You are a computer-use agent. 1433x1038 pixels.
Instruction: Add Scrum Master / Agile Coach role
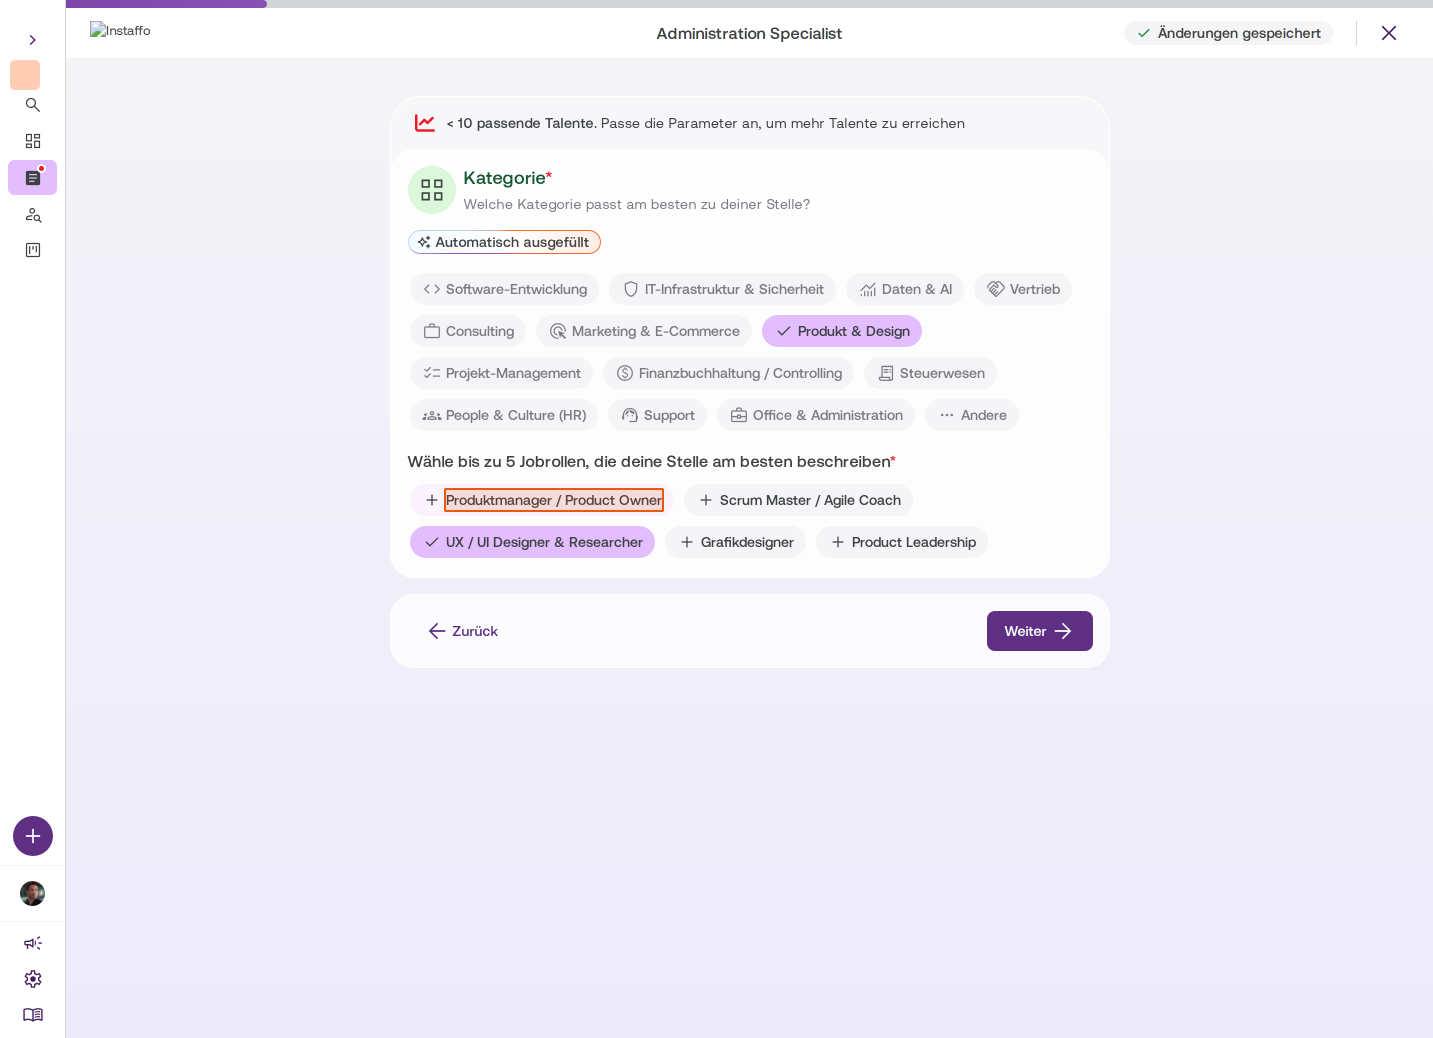click(x=798, y=500)
